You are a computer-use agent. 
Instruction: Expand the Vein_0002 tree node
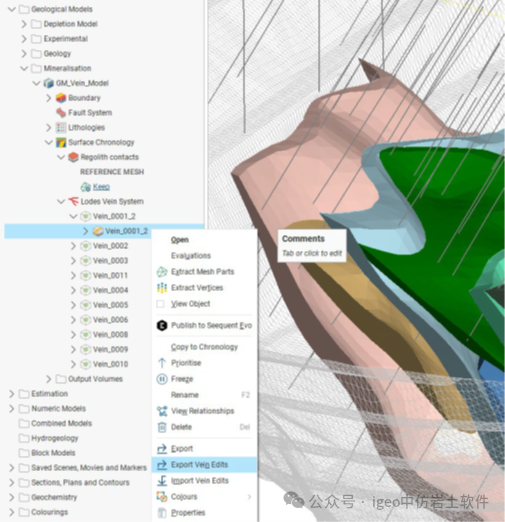click(73, 246)
